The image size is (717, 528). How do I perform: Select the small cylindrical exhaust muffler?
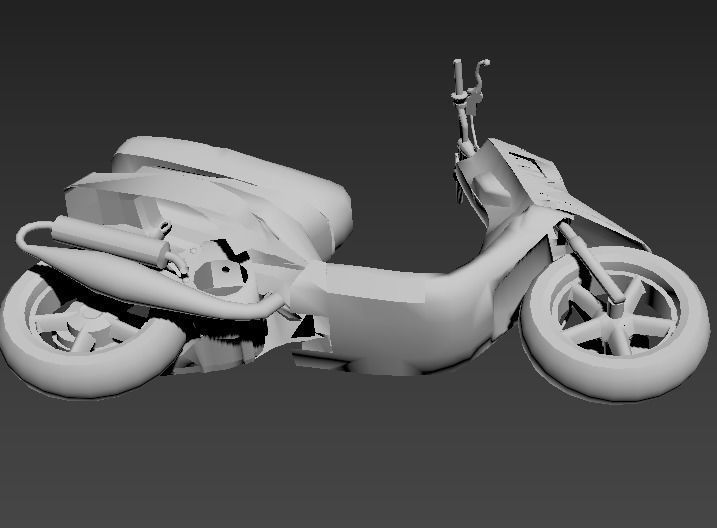coord(110,241)
